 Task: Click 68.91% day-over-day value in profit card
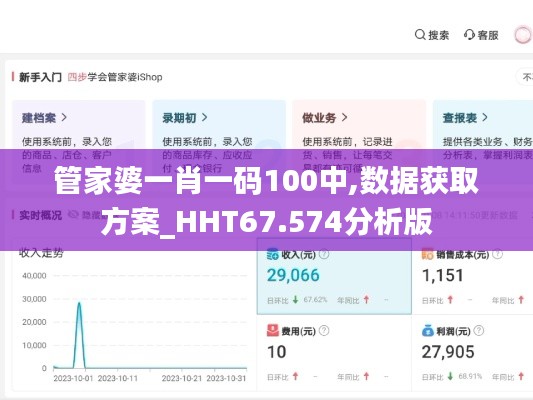pos(470,376)
